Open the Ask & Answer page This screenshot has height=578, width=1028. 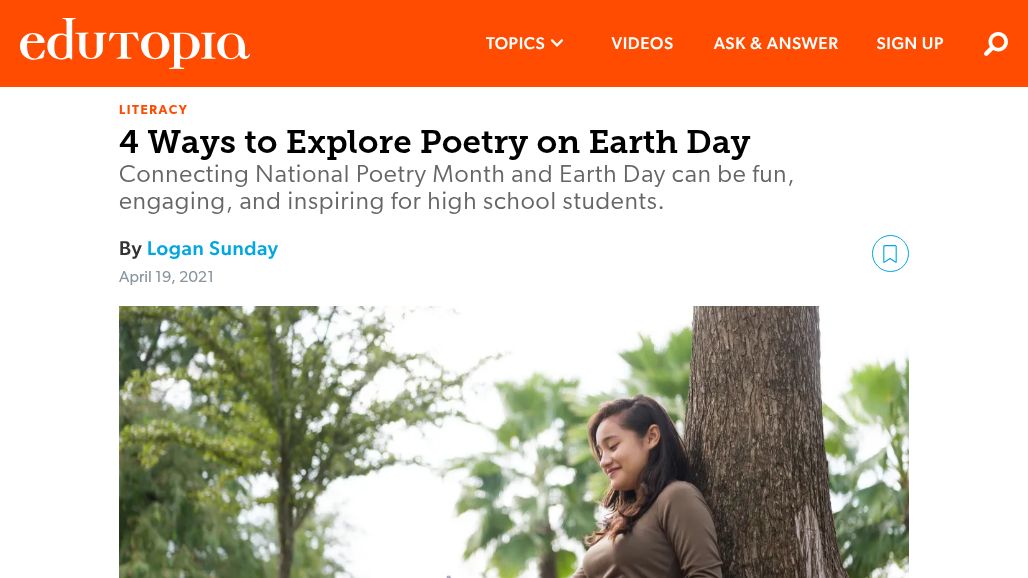[775, 44]
